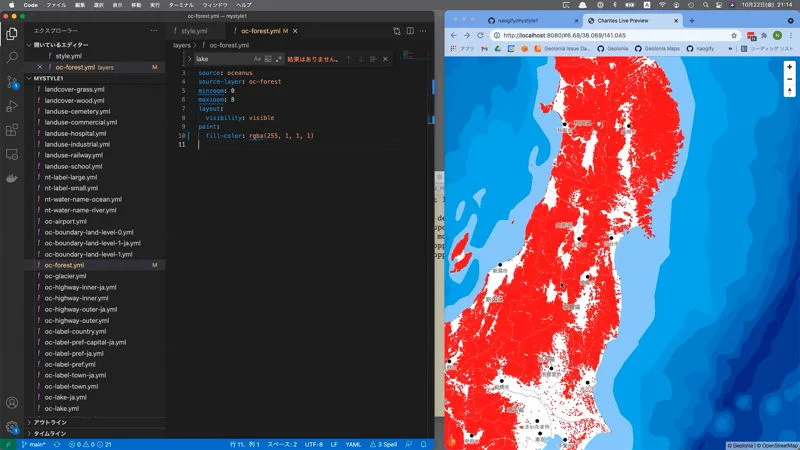Open oc-airport.yml in file tree
This screenshot has height=450, width=800.
tap(65, 221)
